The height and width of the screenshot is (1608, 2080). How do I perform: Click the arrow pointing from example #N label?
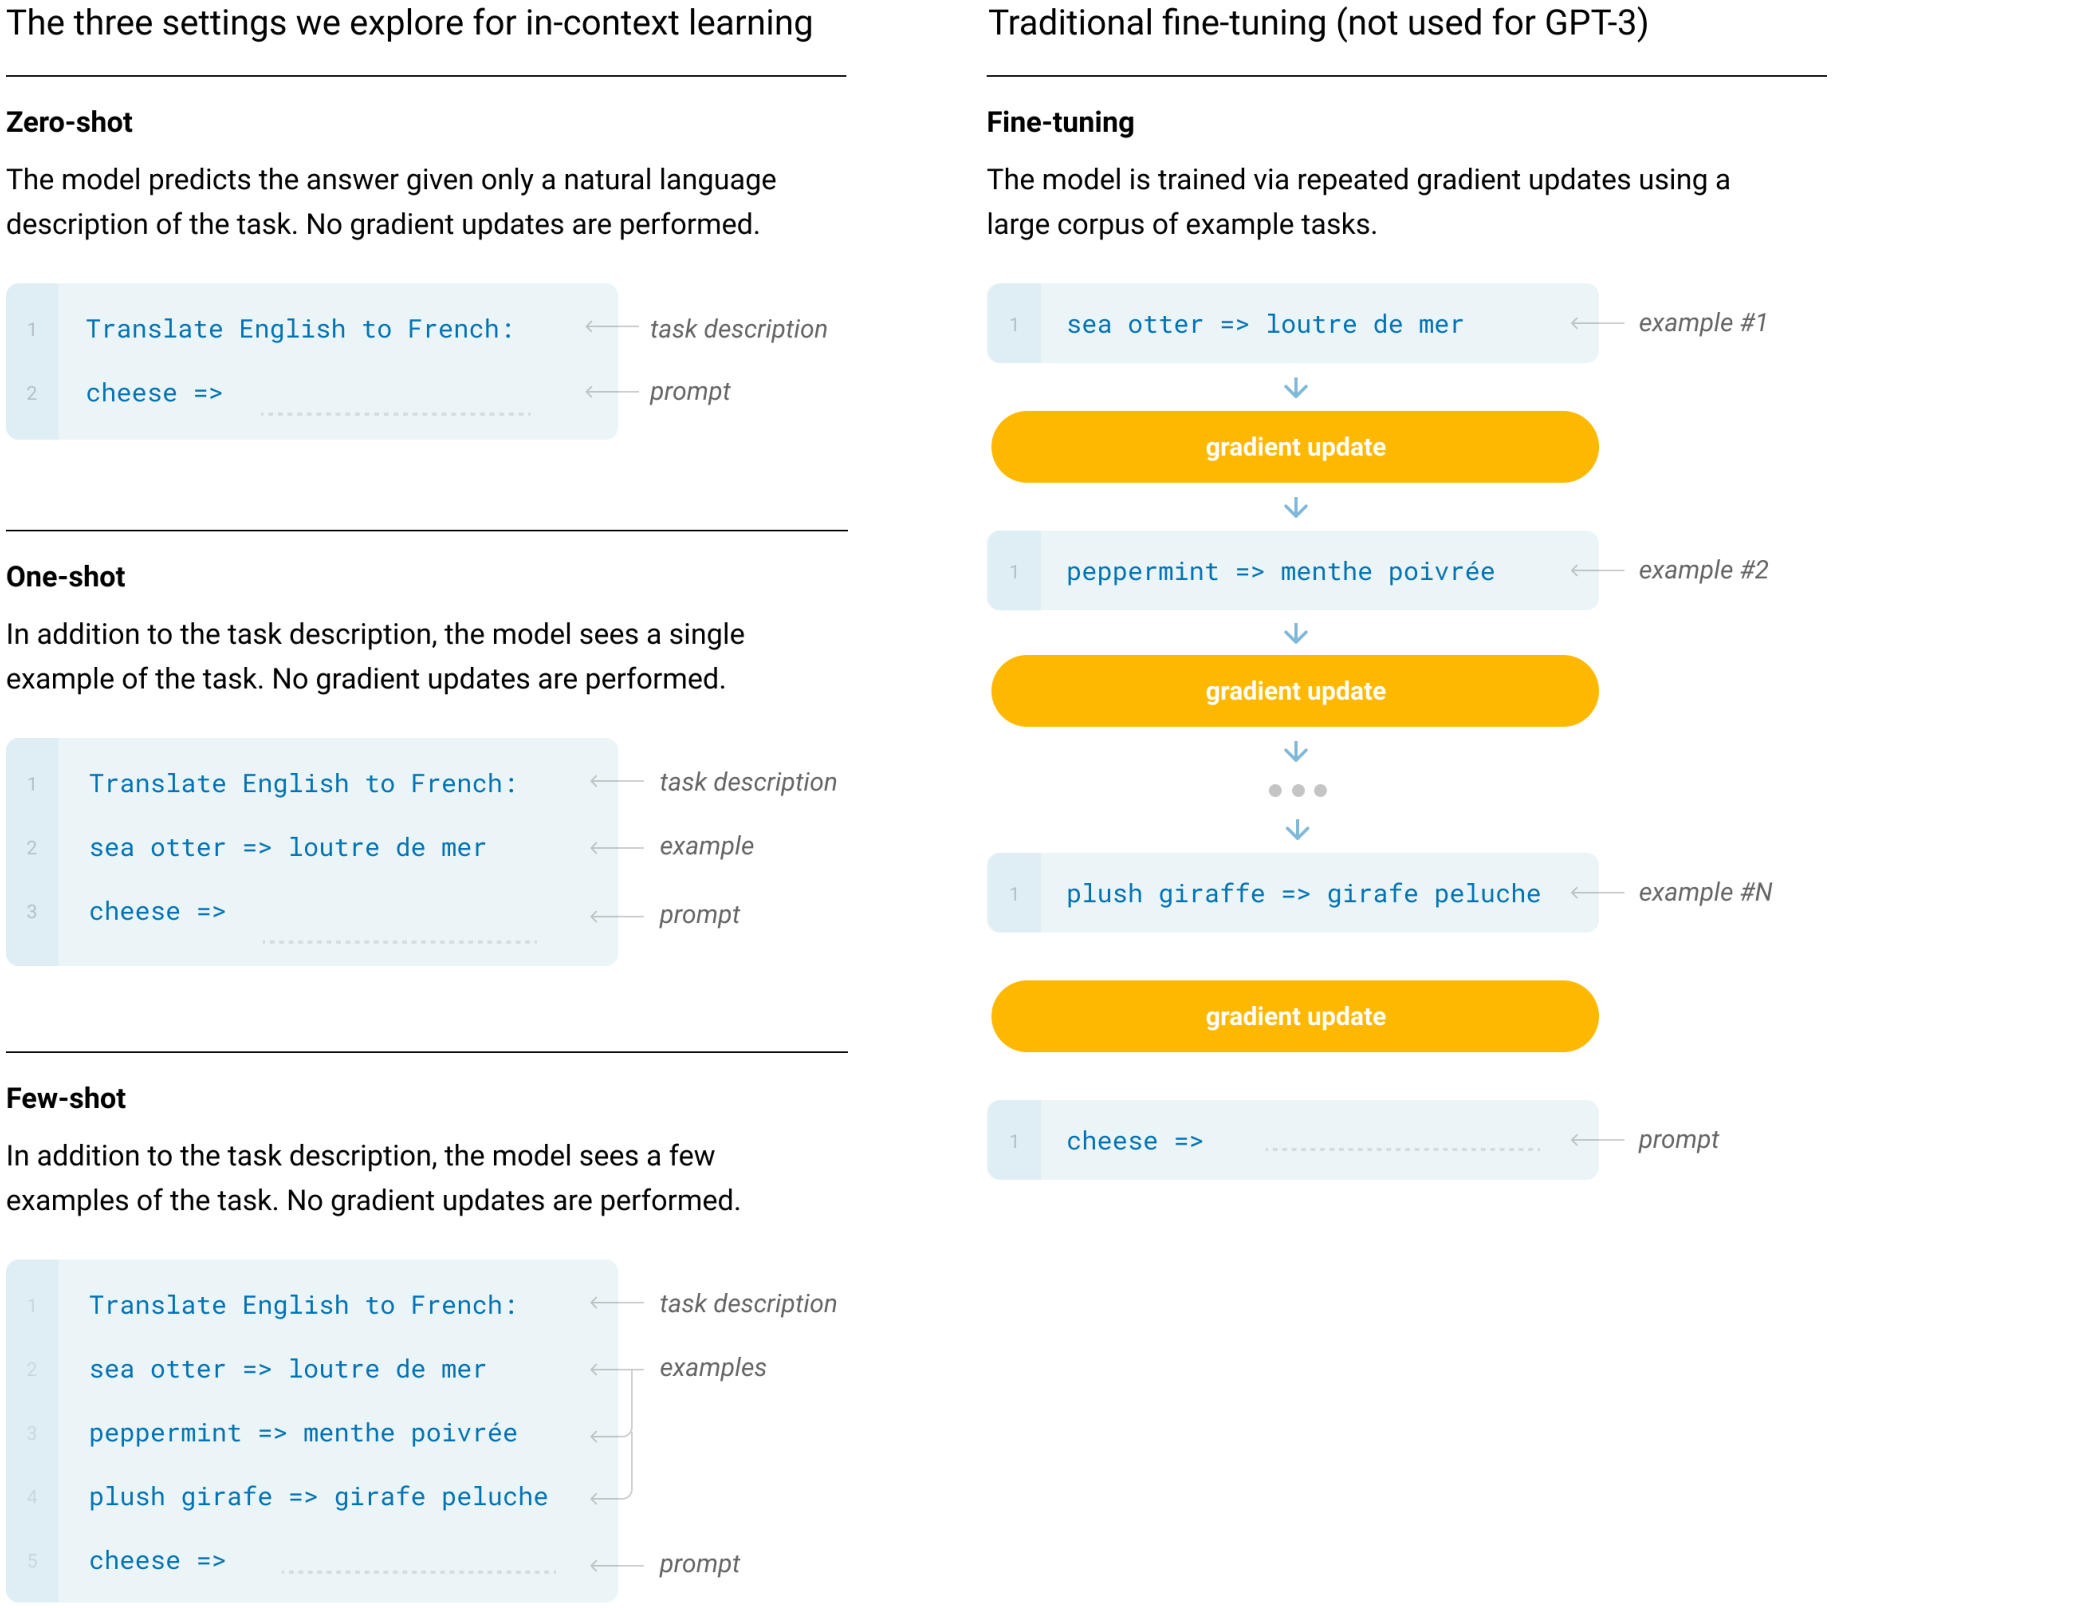1596,892
